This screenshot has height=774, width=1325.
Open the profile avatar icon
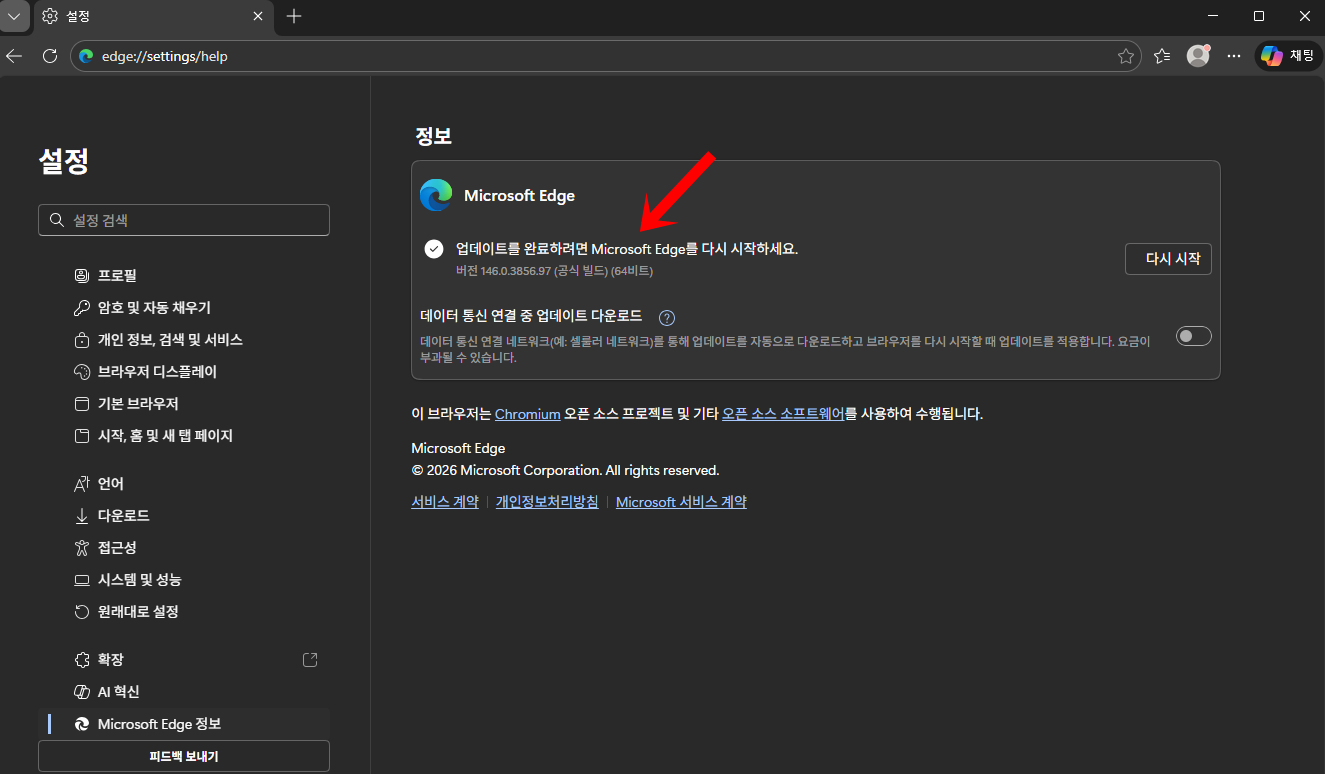tap(1198, 56)
